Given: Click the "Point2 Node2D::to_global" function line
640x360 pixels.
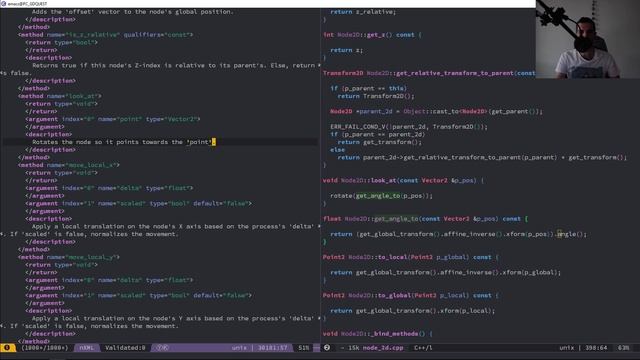Looking at the screenshot, I should tap(411, 296).
